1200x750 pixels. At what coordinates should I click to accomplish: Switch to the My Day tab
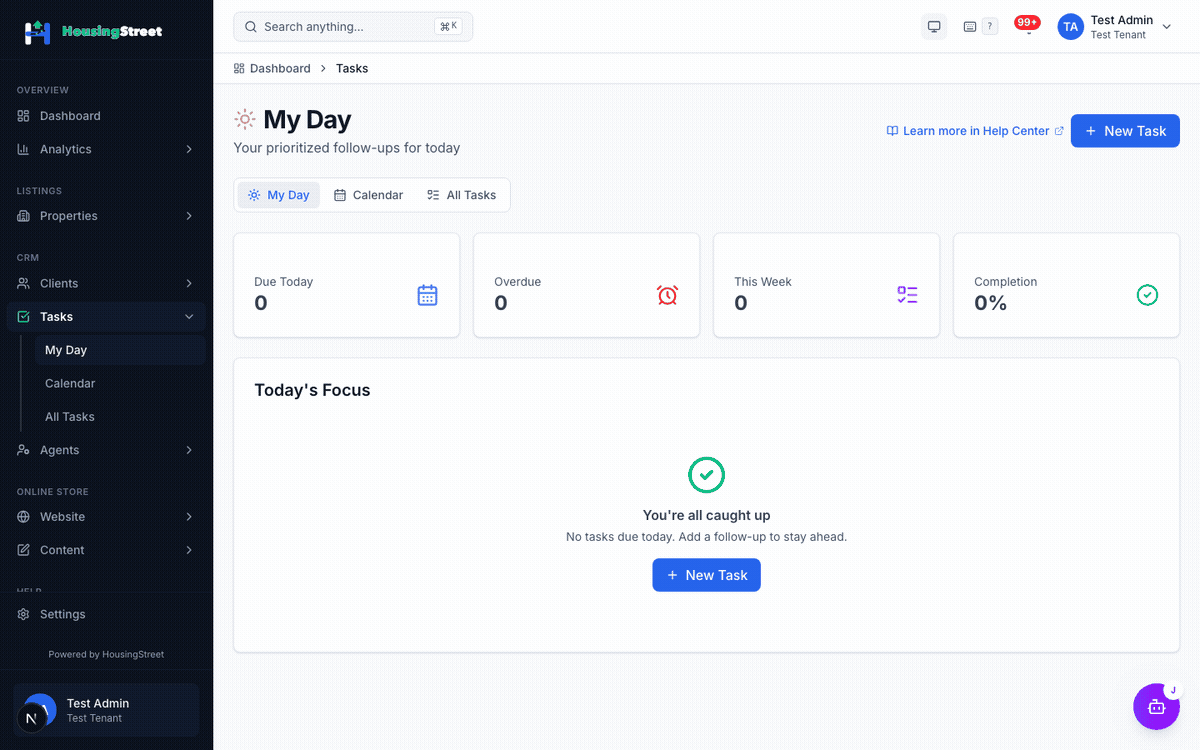coord(279,195)
